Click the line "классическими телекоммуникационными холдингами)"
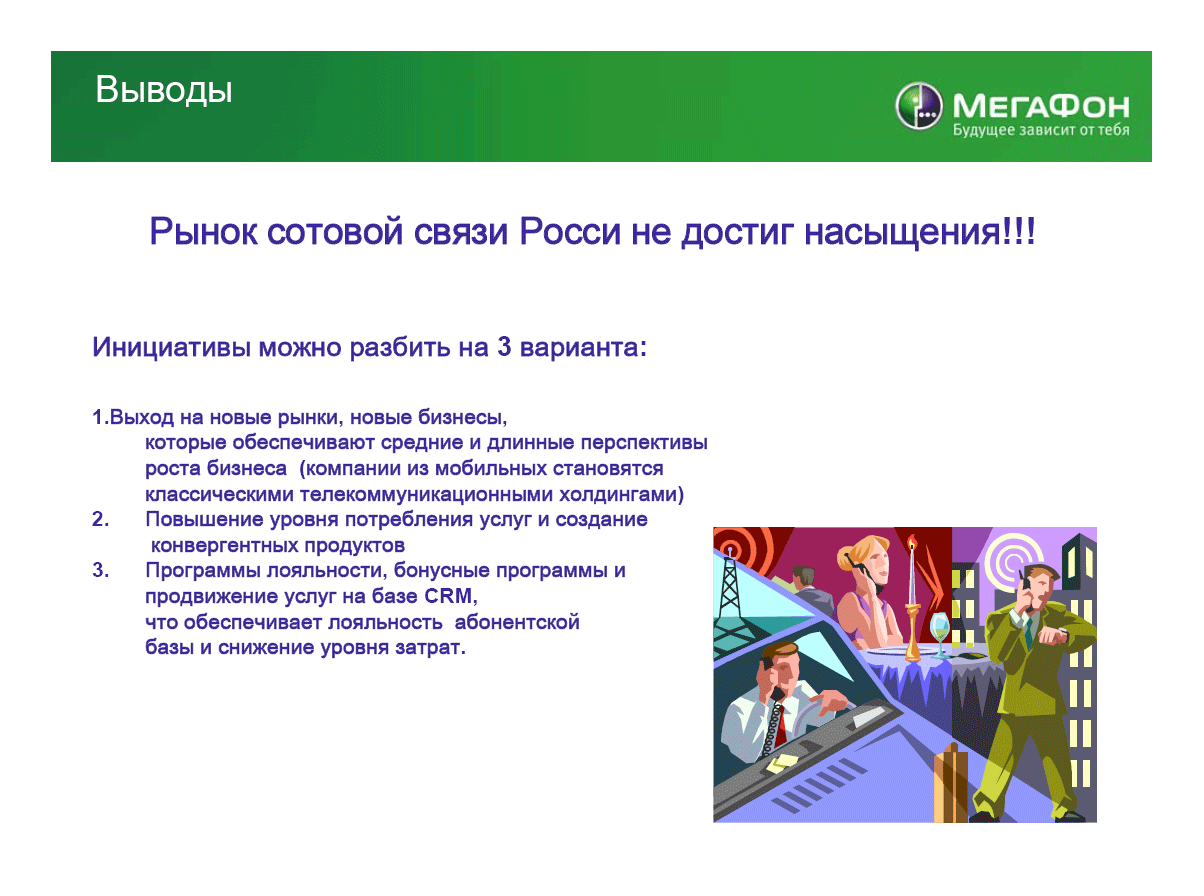 [414, 494]
